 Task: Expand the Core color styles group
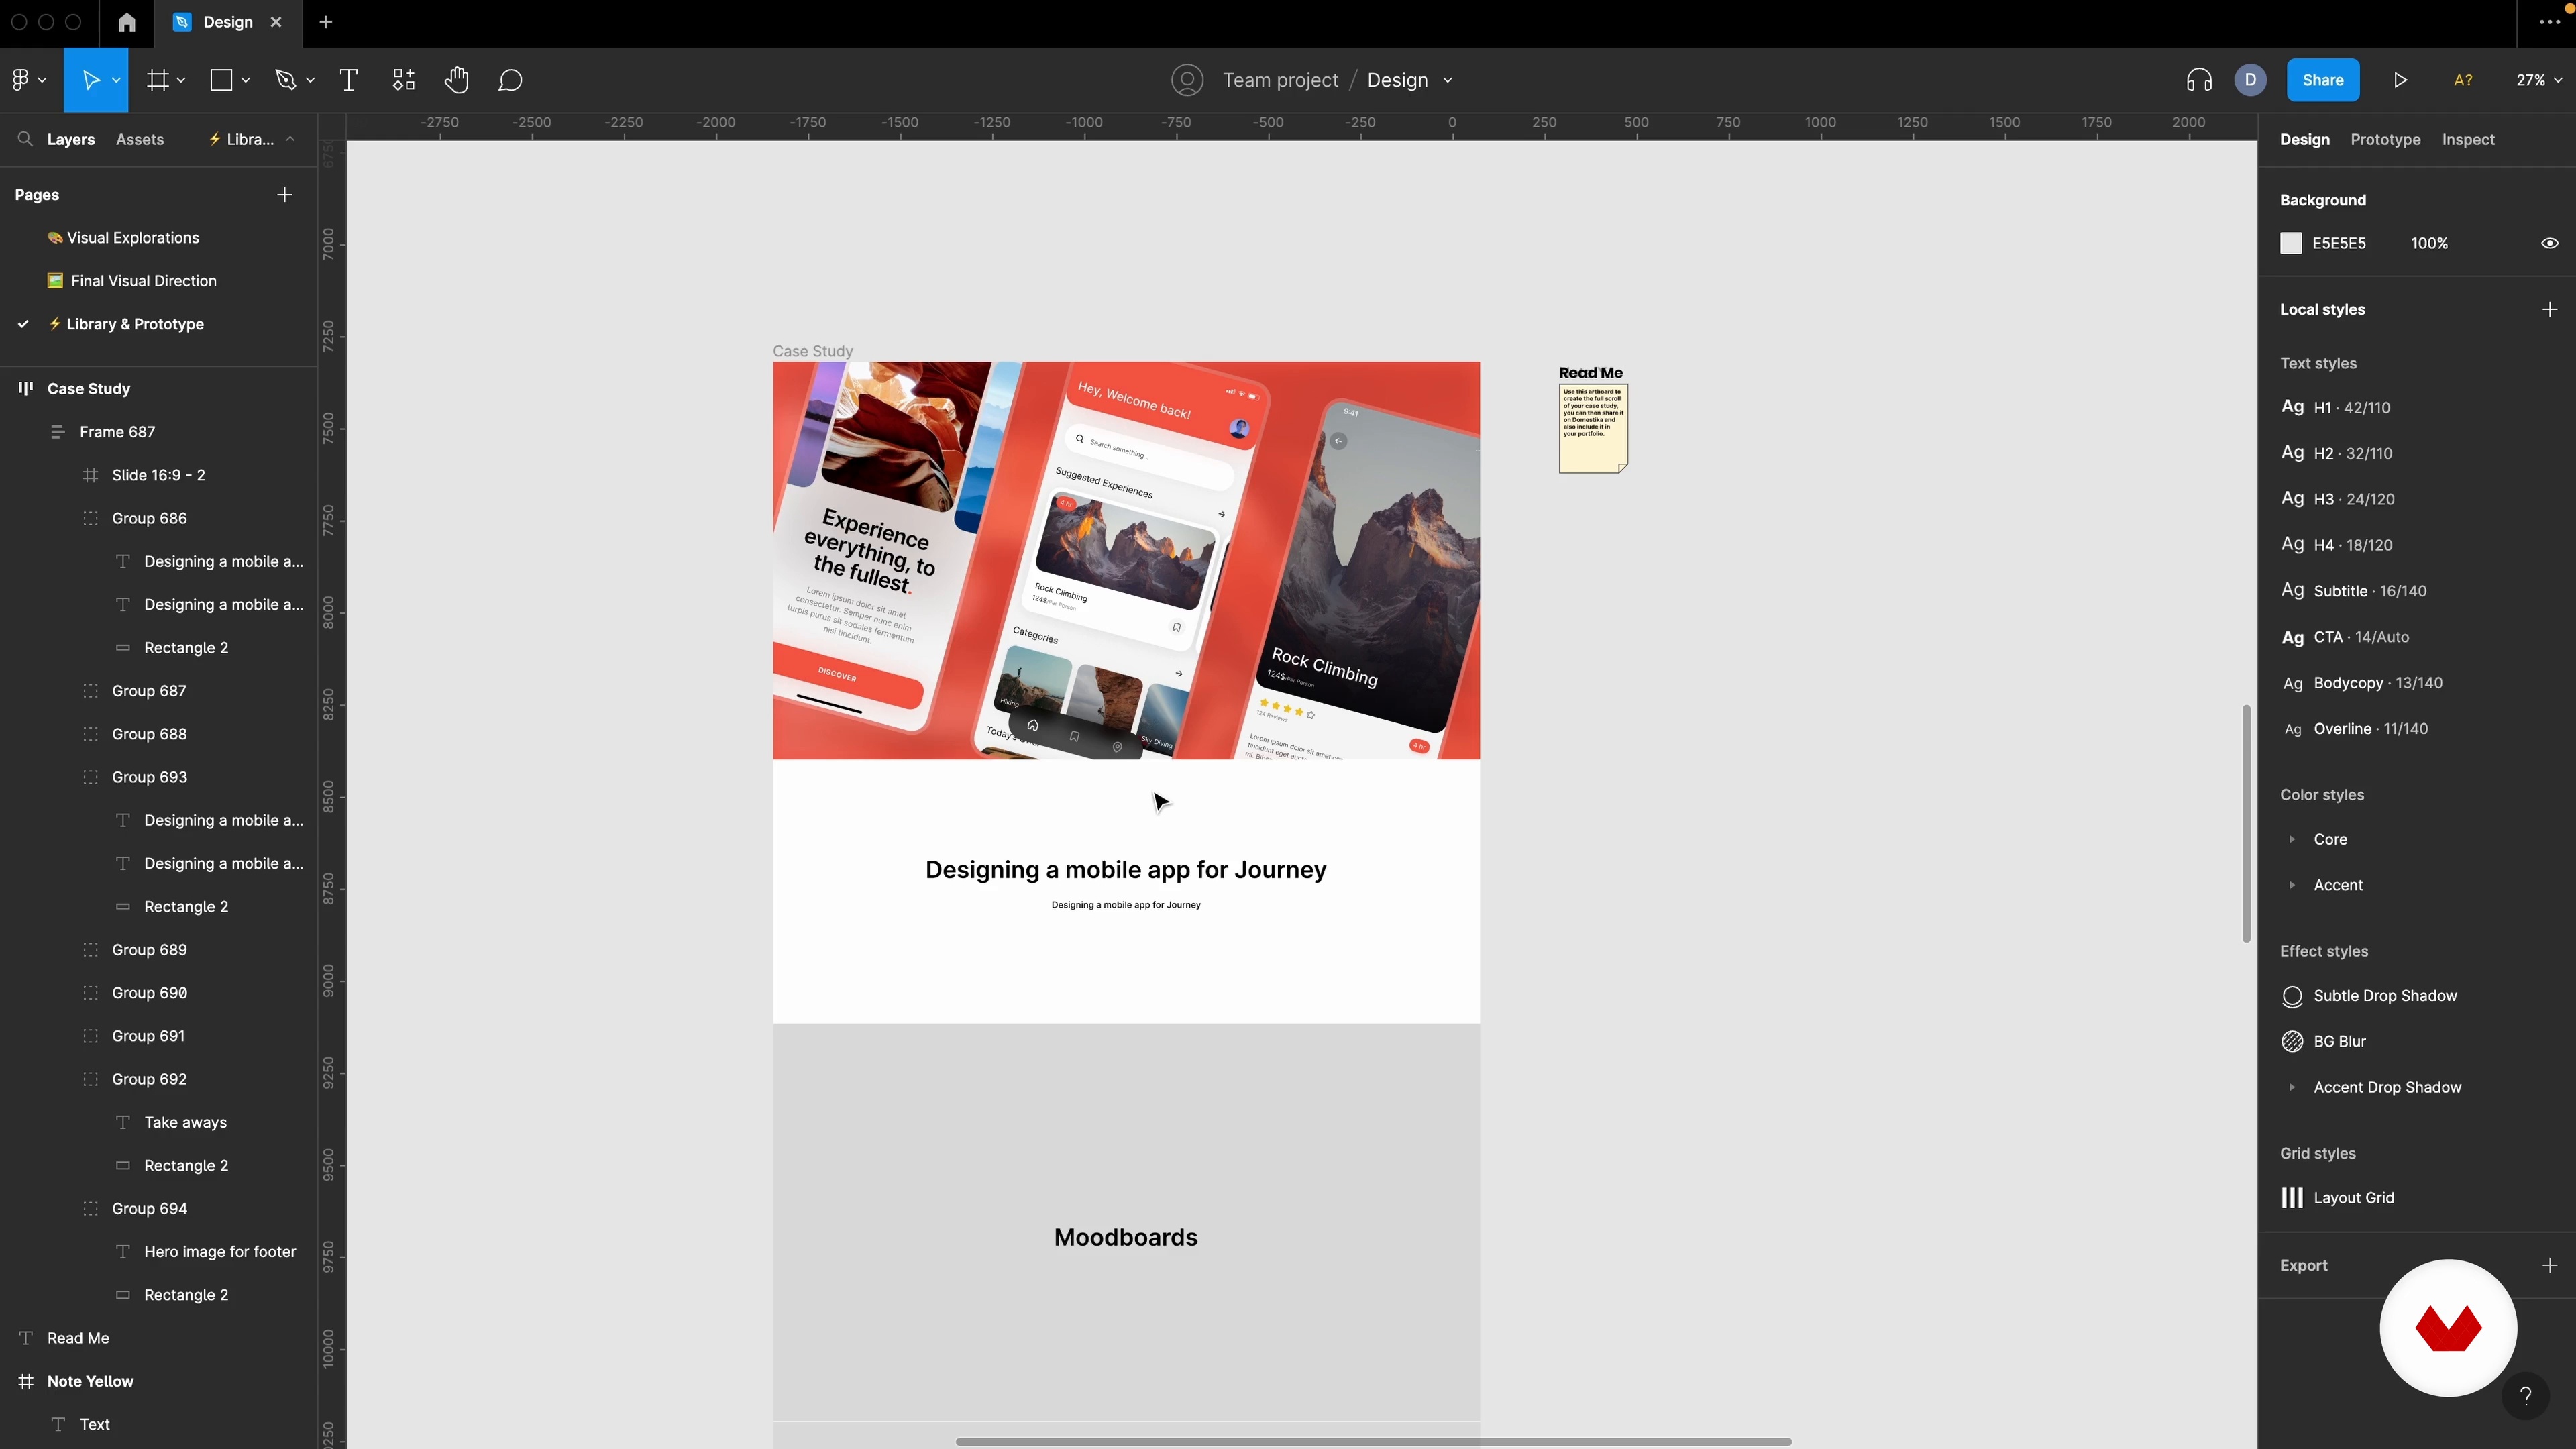2292,839
